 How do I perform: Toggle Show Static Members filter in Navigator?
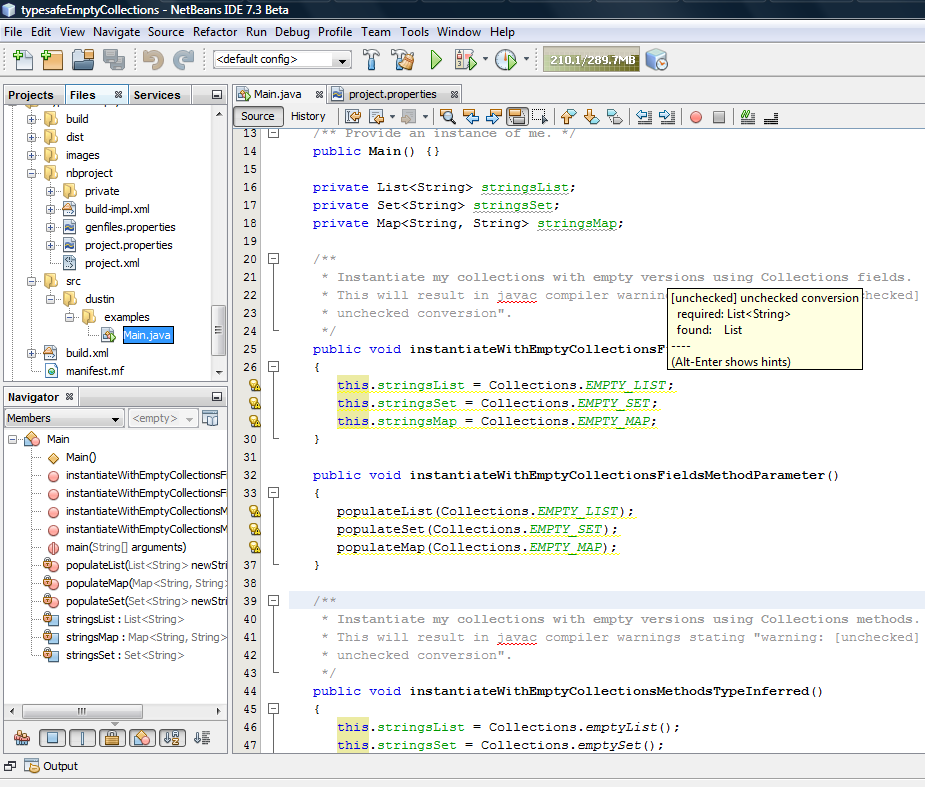point(82,737)
